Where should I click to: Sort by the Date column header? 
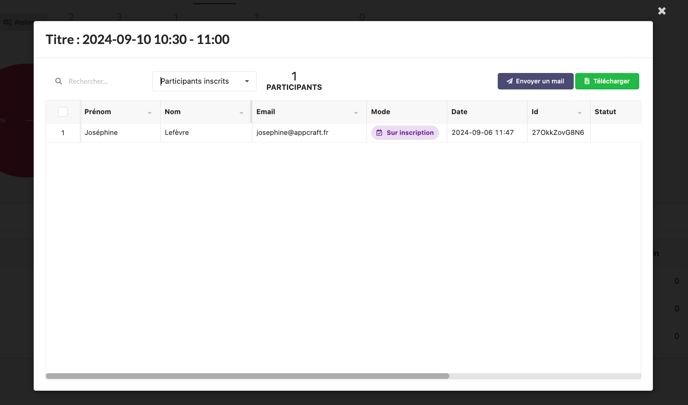[459, 112]
